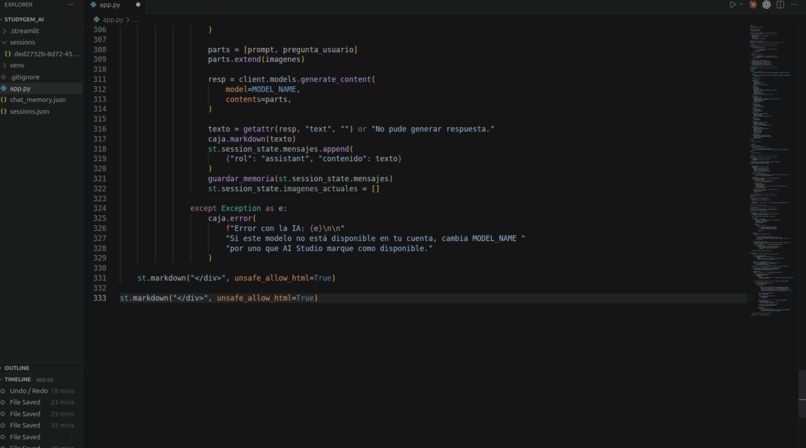The width and height of the screenshot is (806, 448).
Task: Run the Python file with the play icon
Action: pyautogui.click(x=732, y=5)
